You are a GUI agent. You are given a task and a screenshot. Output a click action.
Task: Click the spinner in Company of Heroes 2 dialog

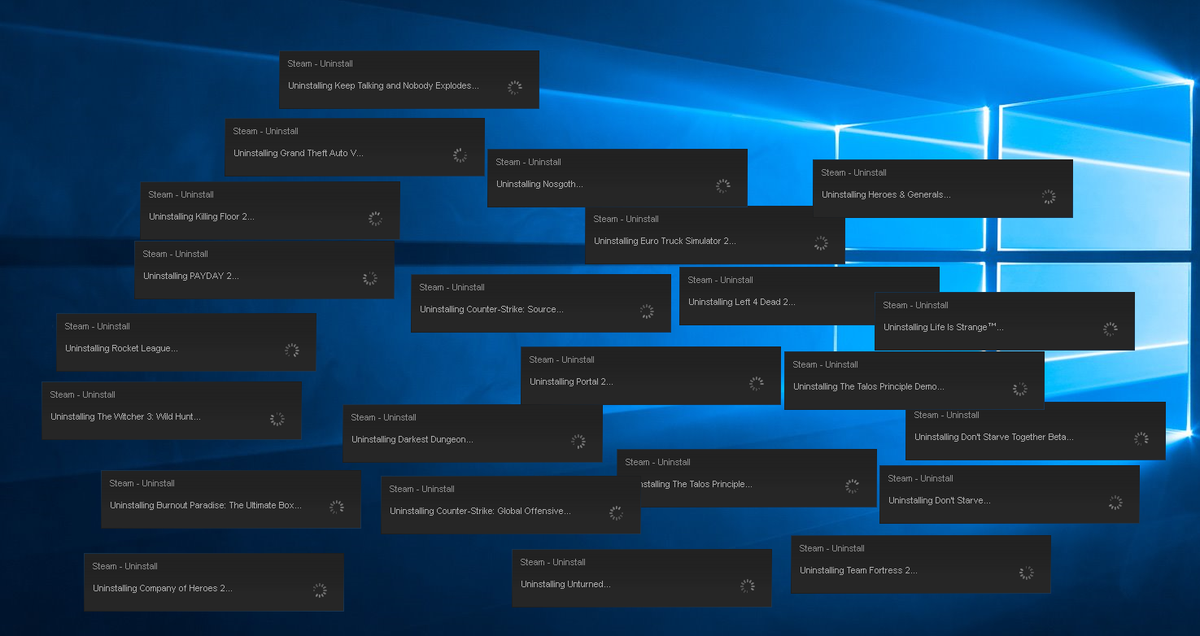319,591
